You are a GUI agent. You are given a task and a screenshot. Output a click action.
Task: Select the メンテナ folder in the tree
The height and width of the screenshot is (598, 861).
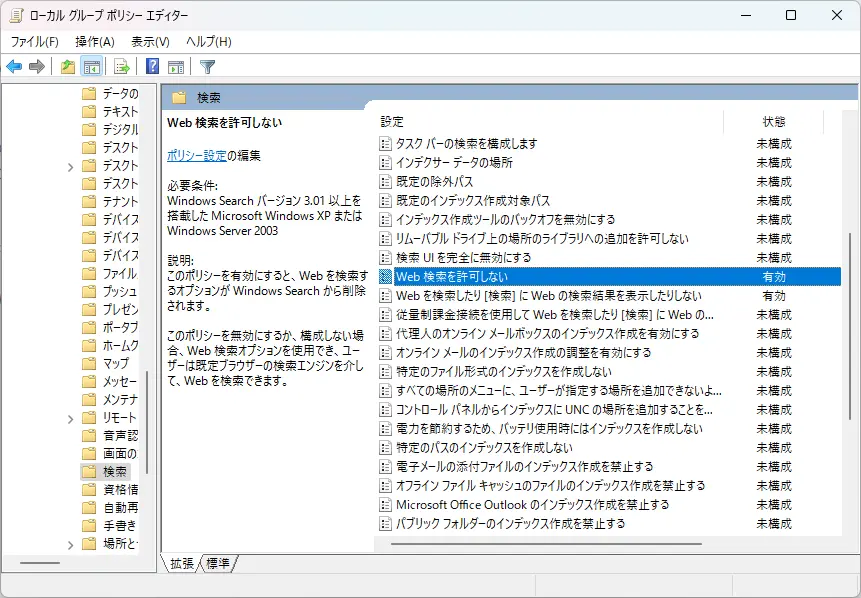click(121, 399)
